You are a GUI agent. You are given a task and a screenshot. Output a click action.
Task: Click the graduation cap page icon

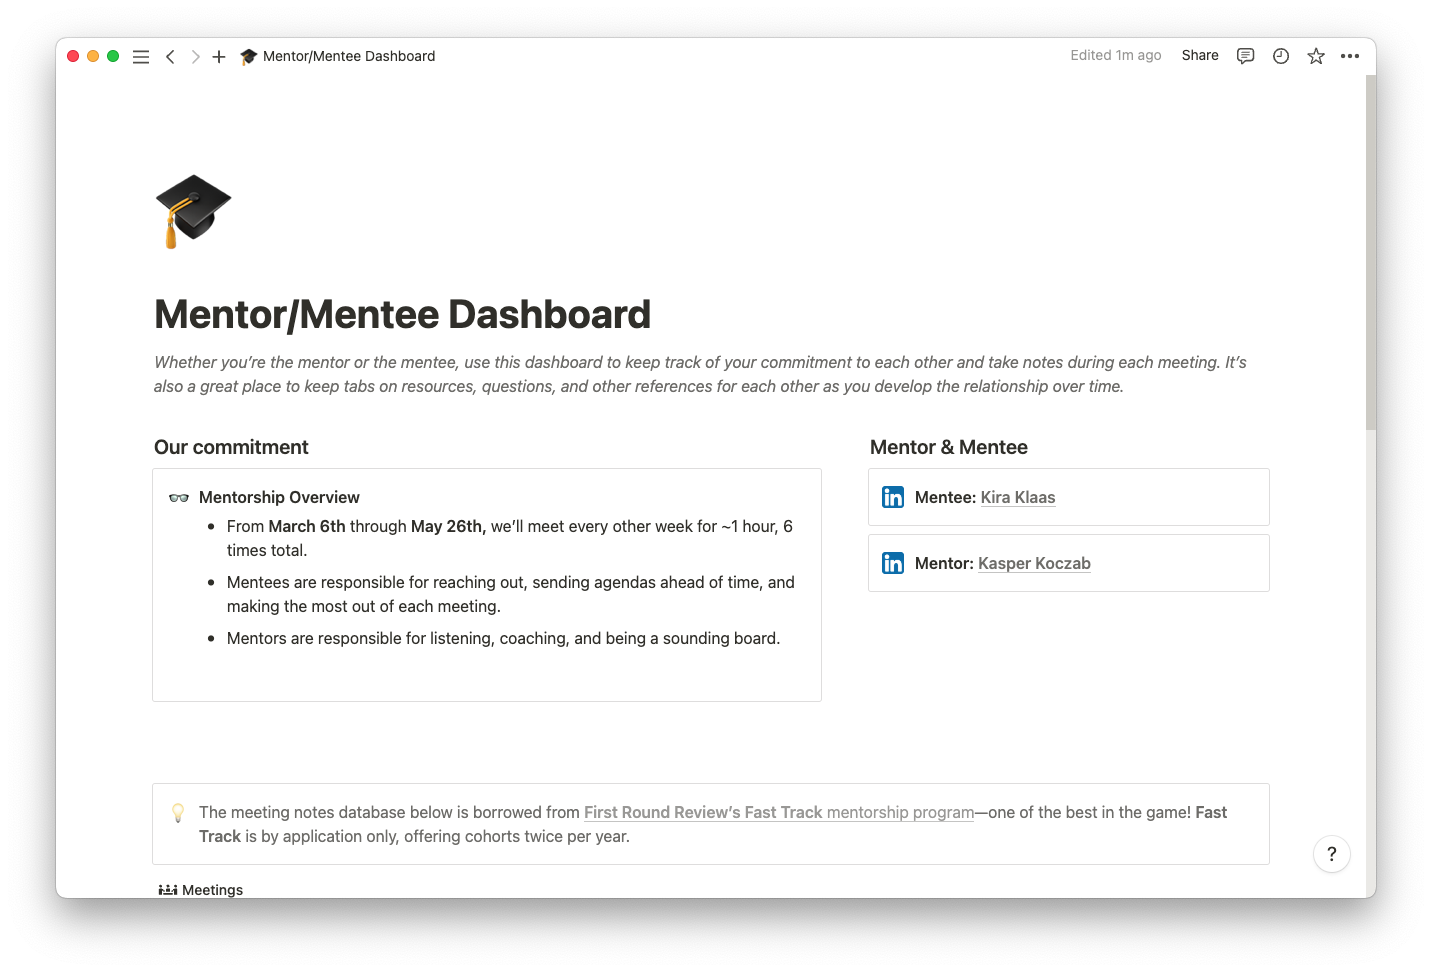[x=193, y=211]
